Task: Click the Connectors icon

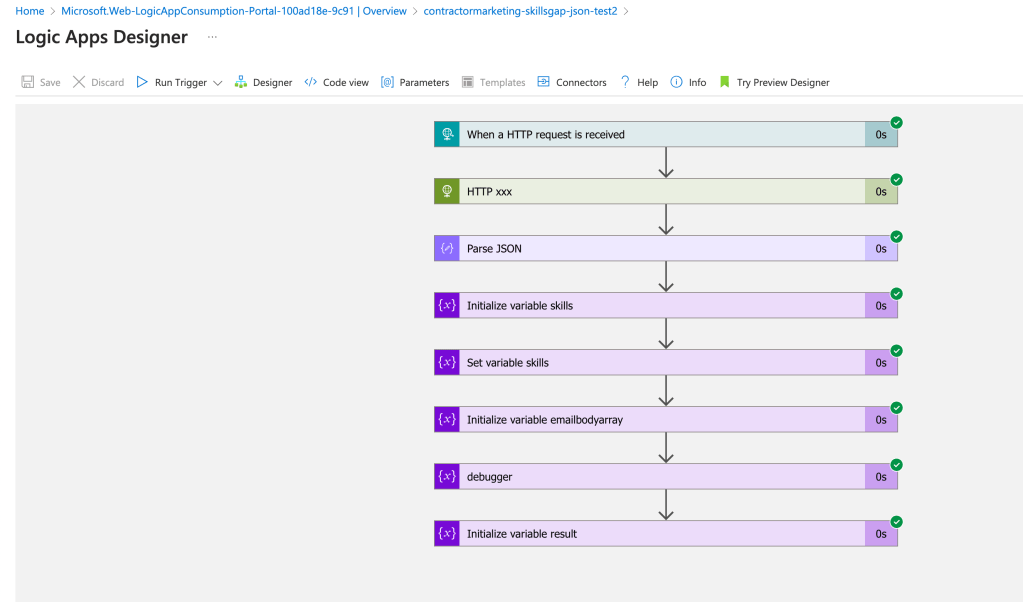Action: (x=543, y=82)
